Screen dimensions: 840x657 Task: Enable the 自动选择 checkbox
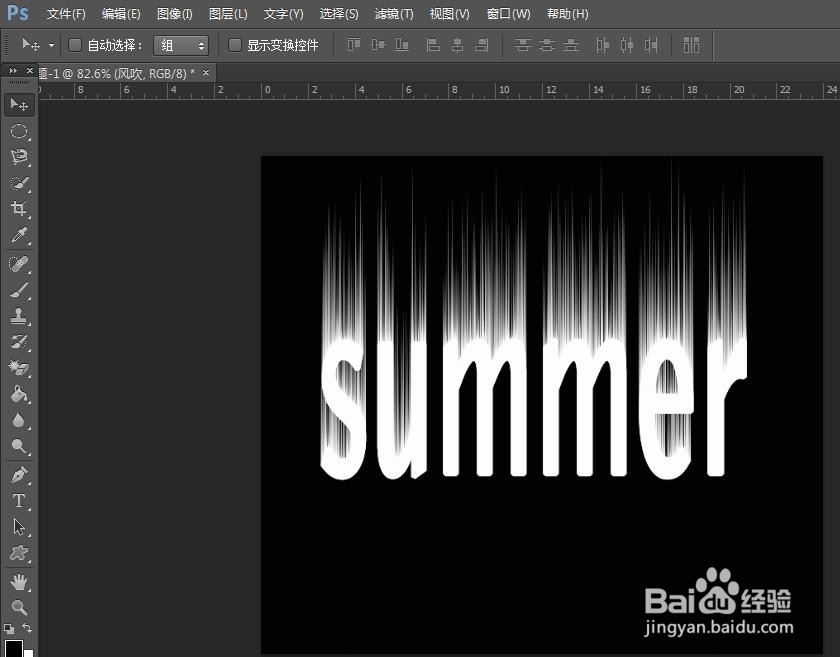(x=75, y=45)
